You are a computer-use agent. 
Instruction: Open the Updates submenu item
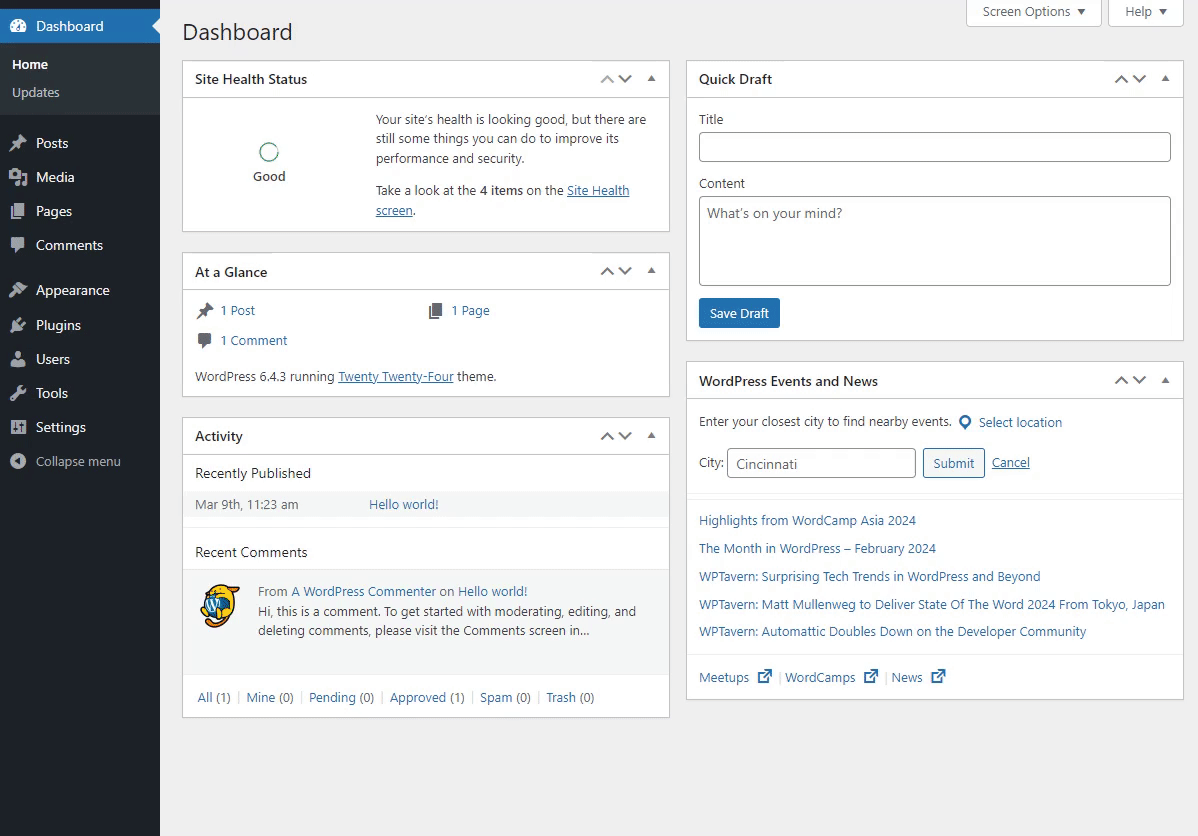pos(36,92)
